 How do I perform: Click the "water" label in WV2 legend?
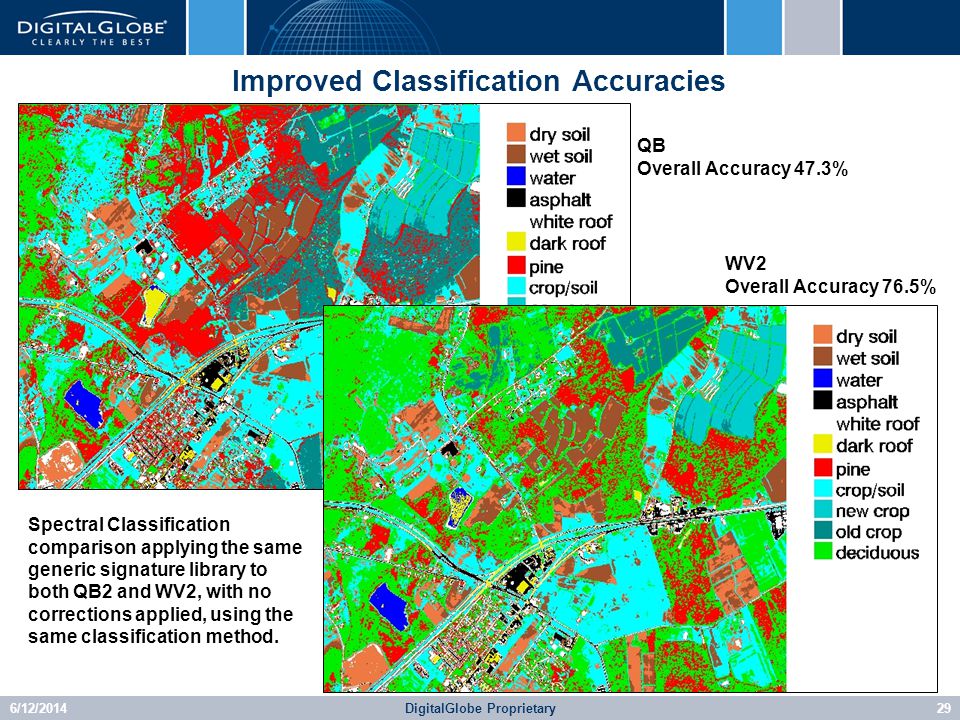(x=859, y=380)
